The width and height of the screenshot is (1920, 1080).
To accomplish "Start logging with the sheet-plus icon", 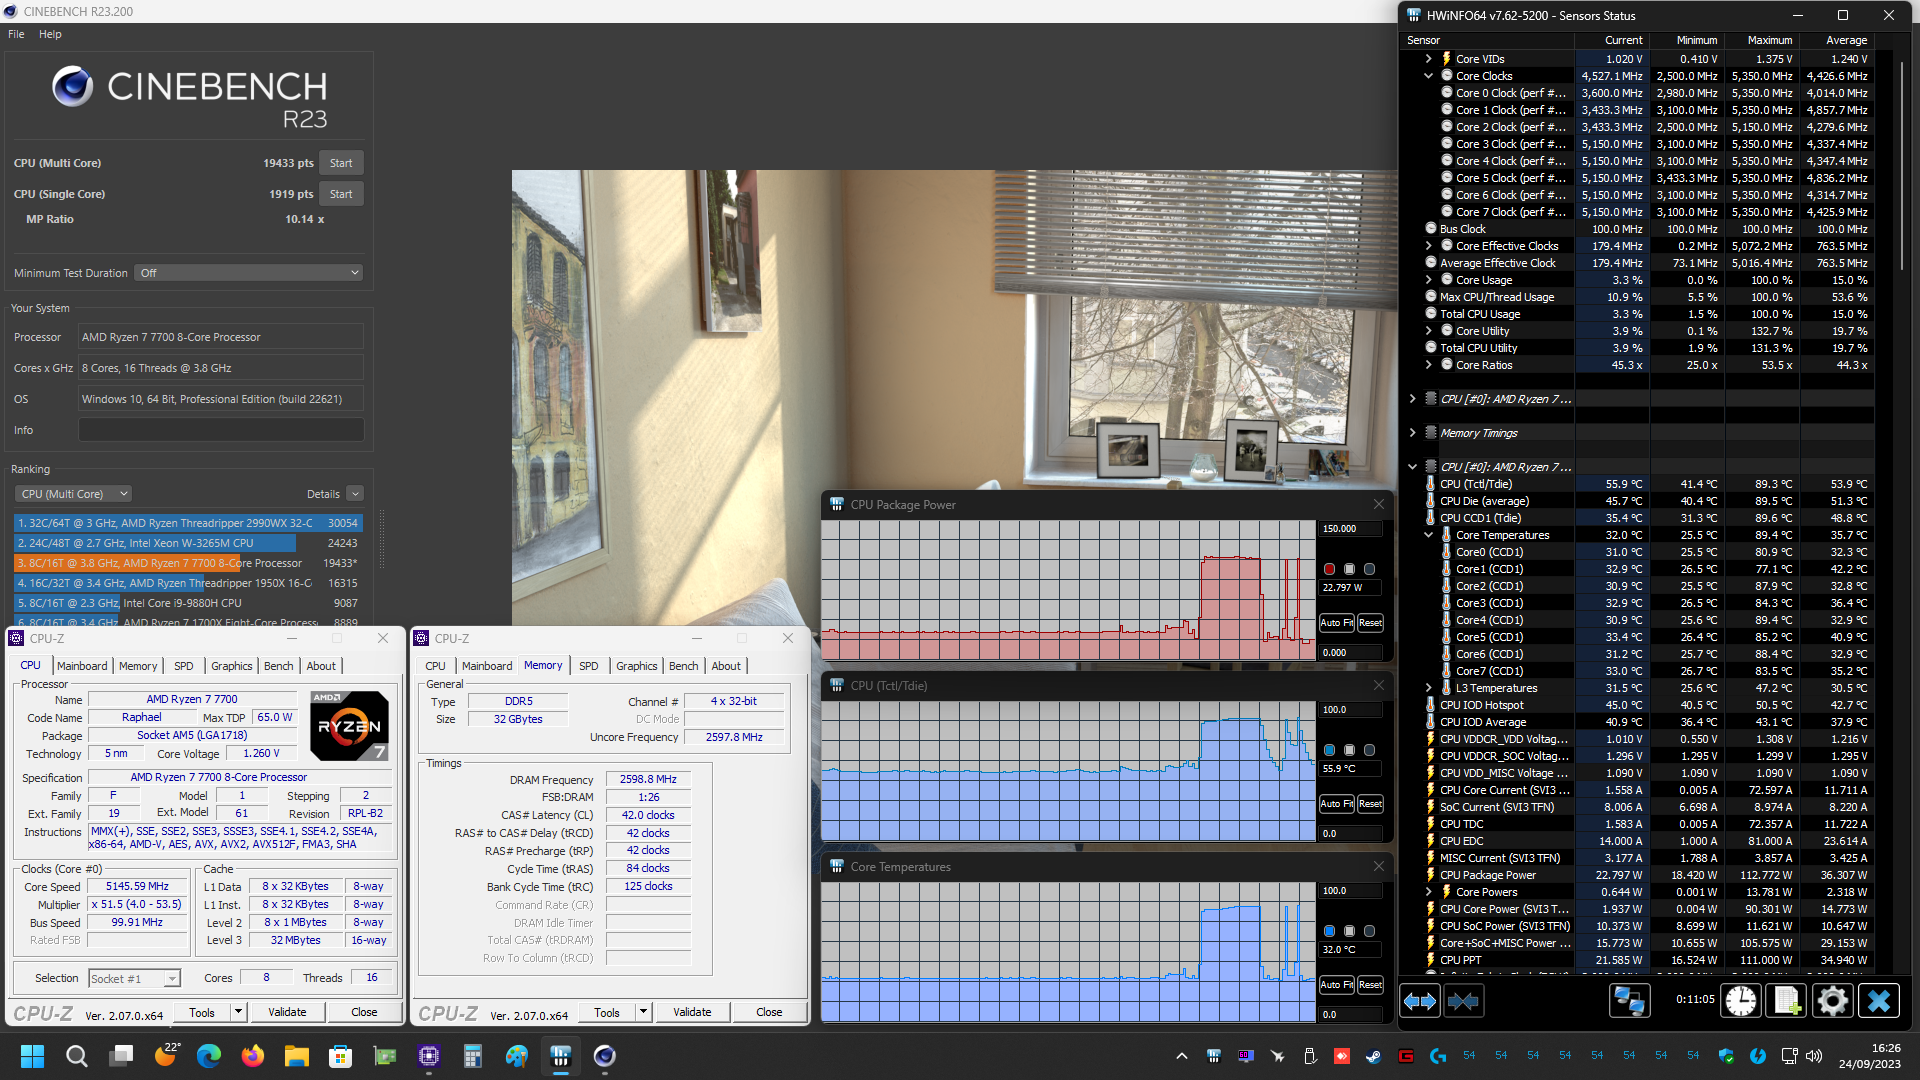I will 1787,1000.
